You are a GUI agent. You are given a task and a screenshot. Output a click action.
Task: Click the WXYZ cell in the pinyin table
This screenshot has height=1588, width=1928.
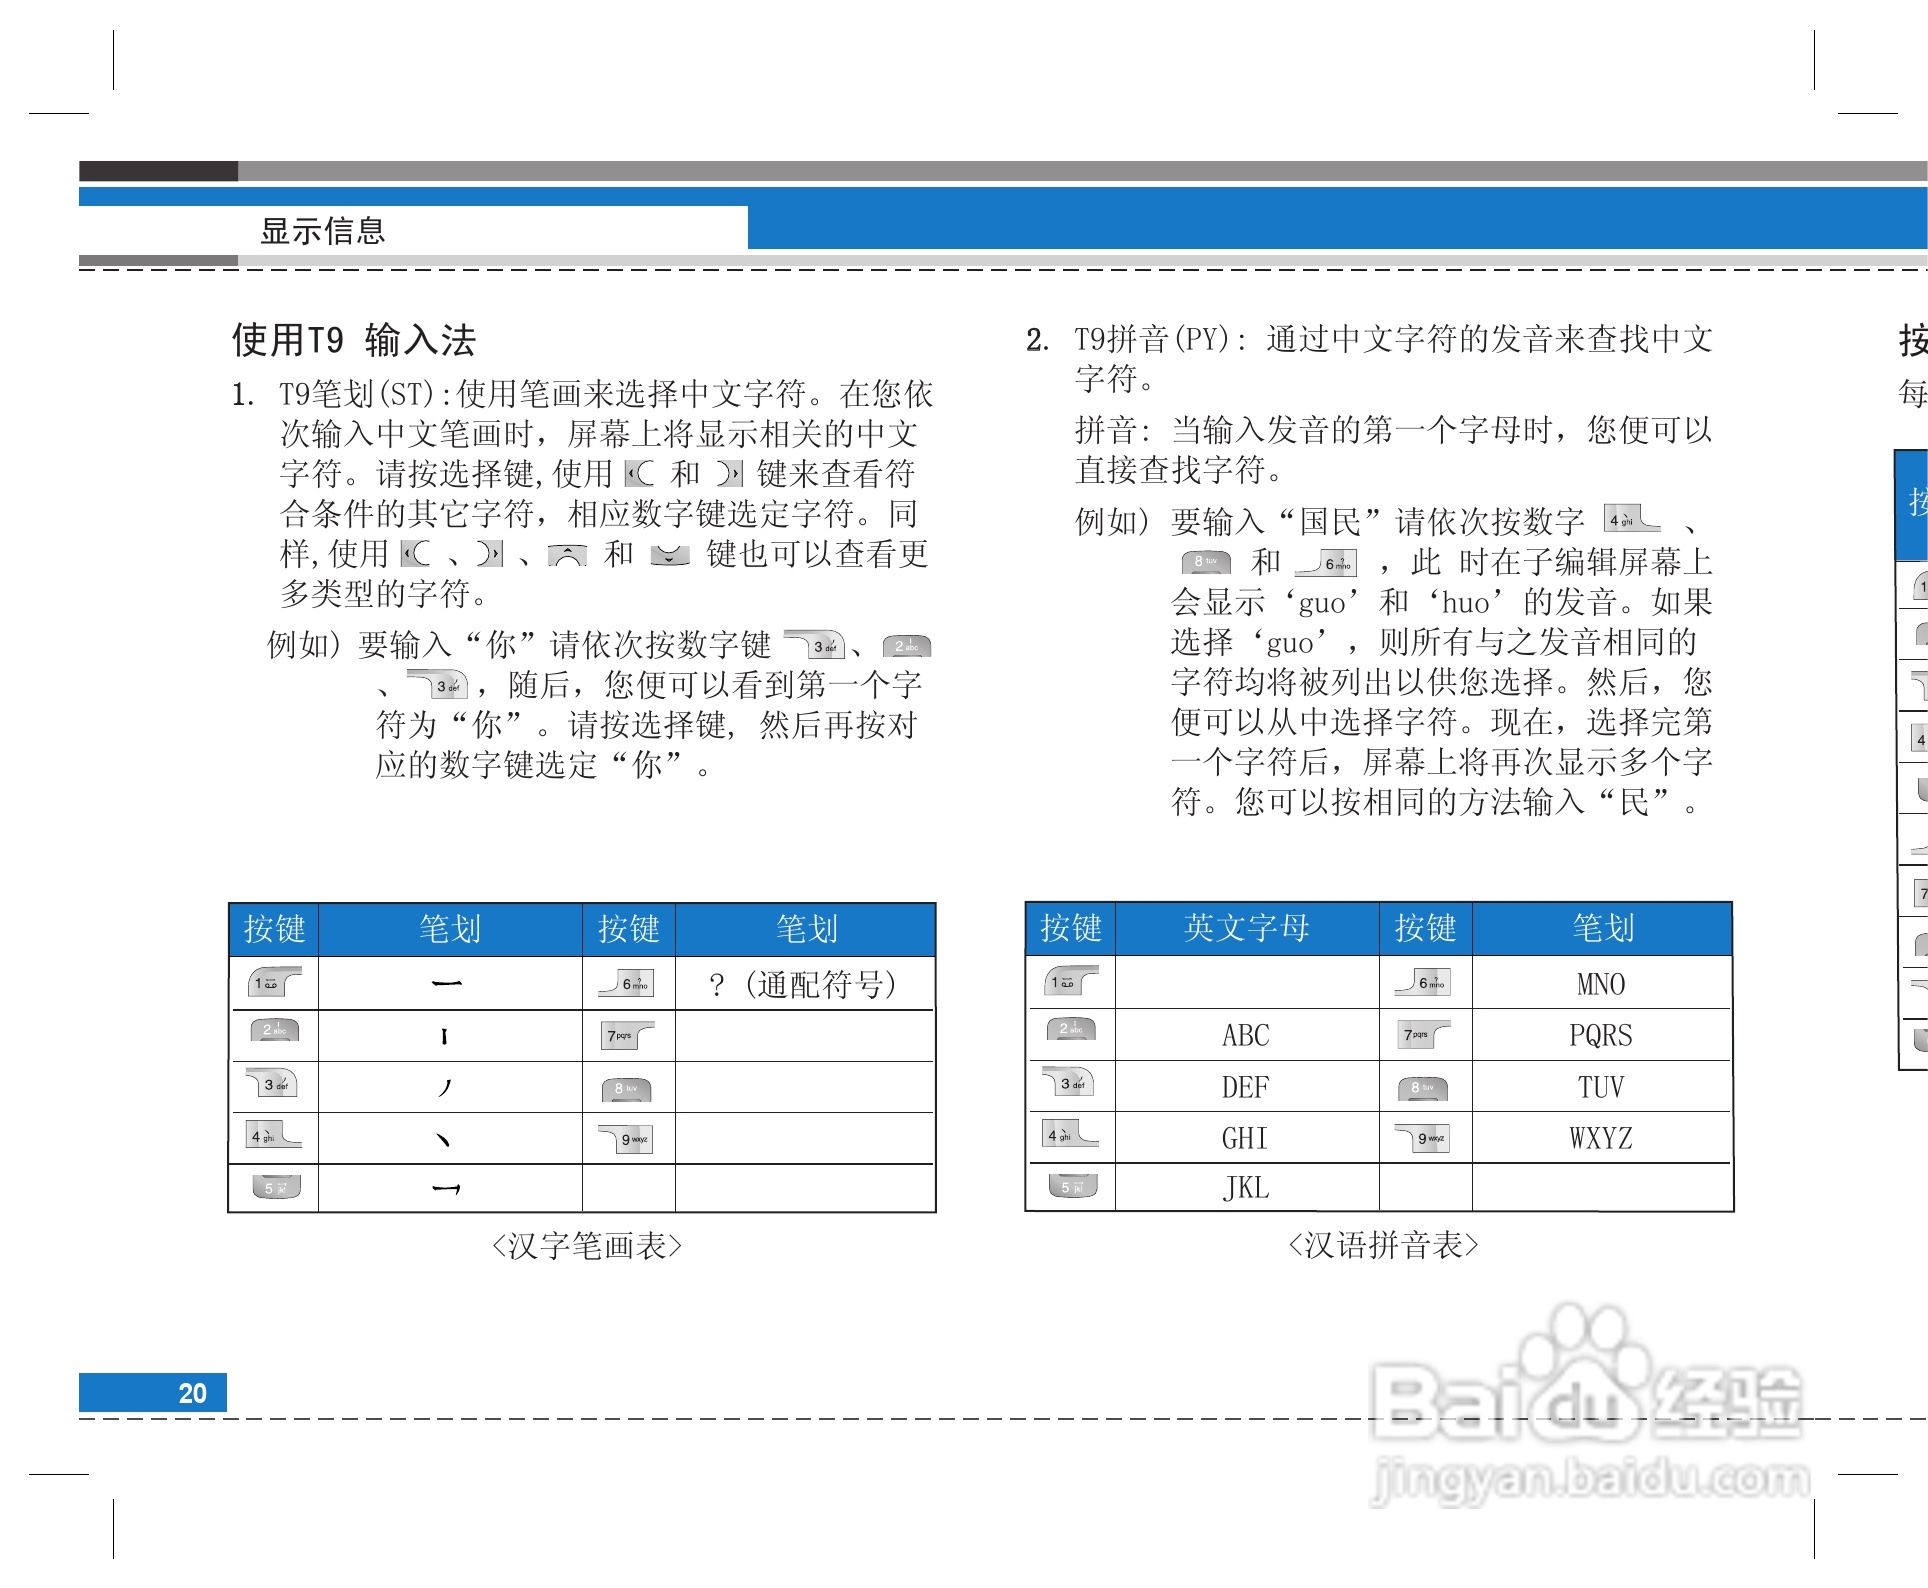1600,1138
